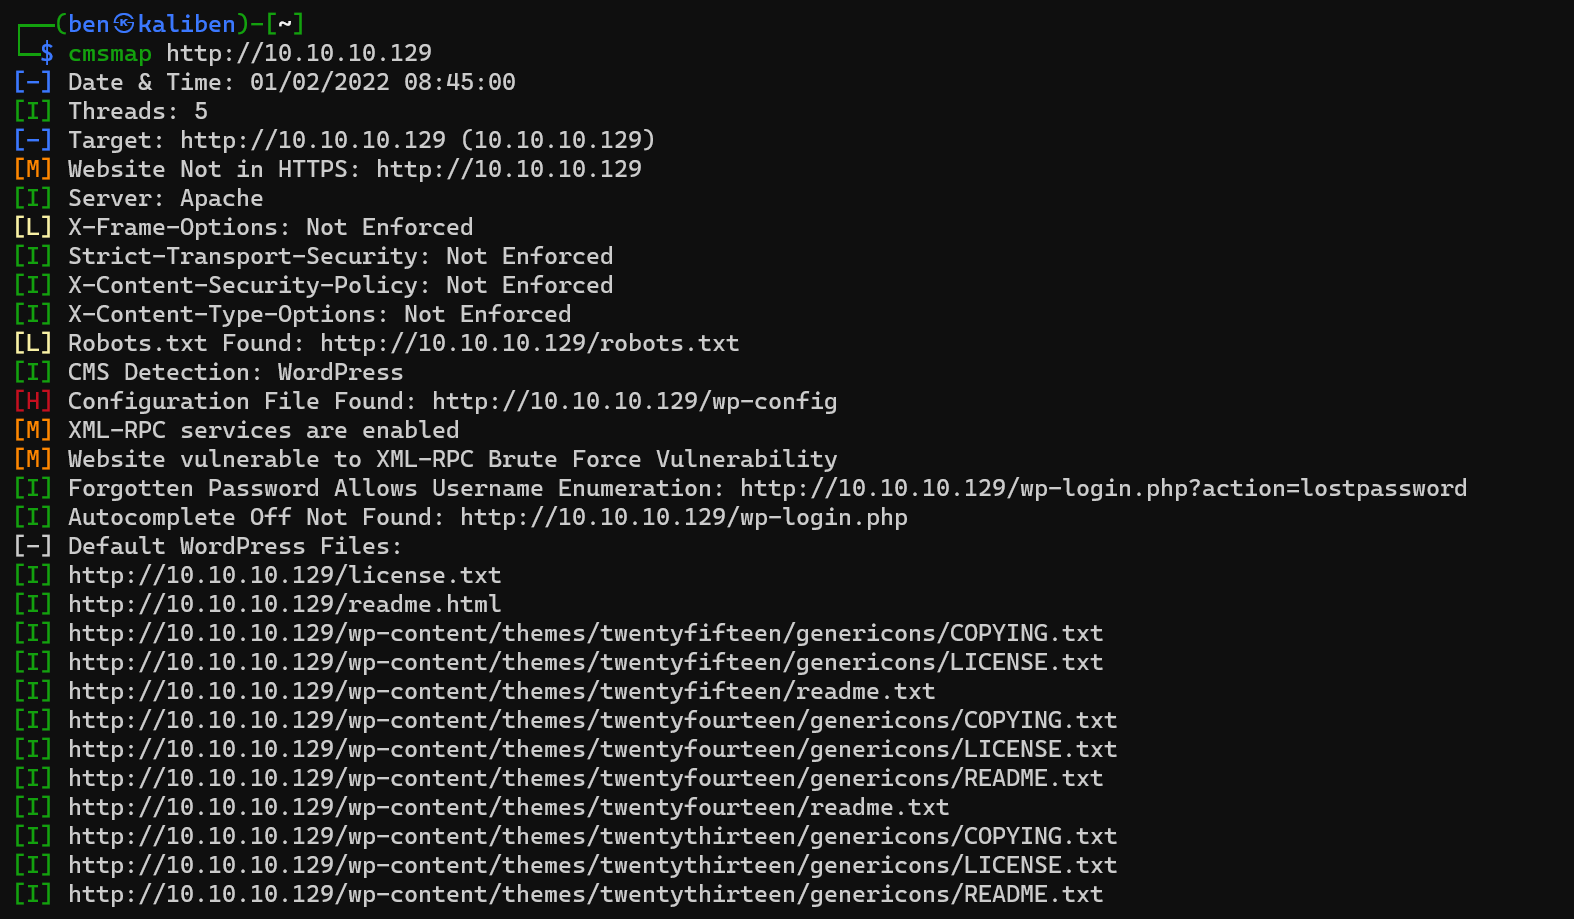The image size is (1574, 919).
Task: Open the license.txt link
Action: tap(284, 575)
